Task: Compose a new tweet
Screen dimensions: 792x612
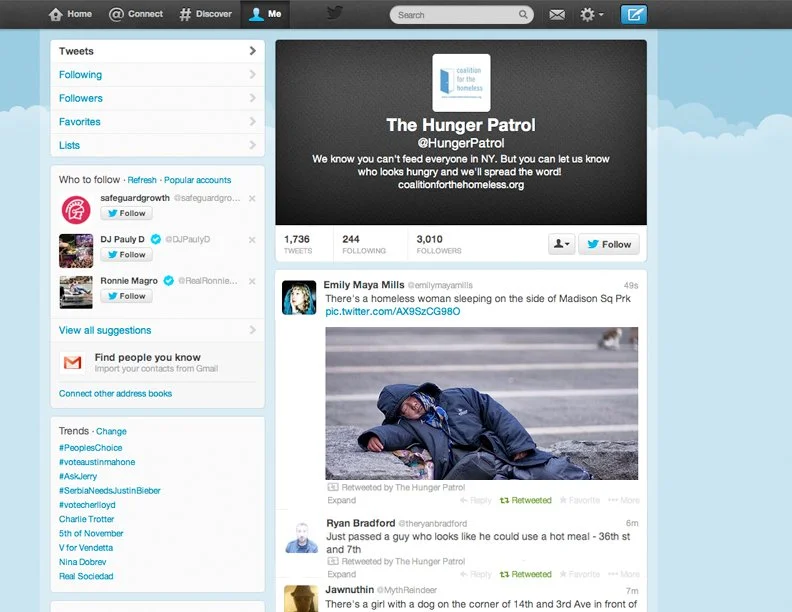Action: (633, 14)
